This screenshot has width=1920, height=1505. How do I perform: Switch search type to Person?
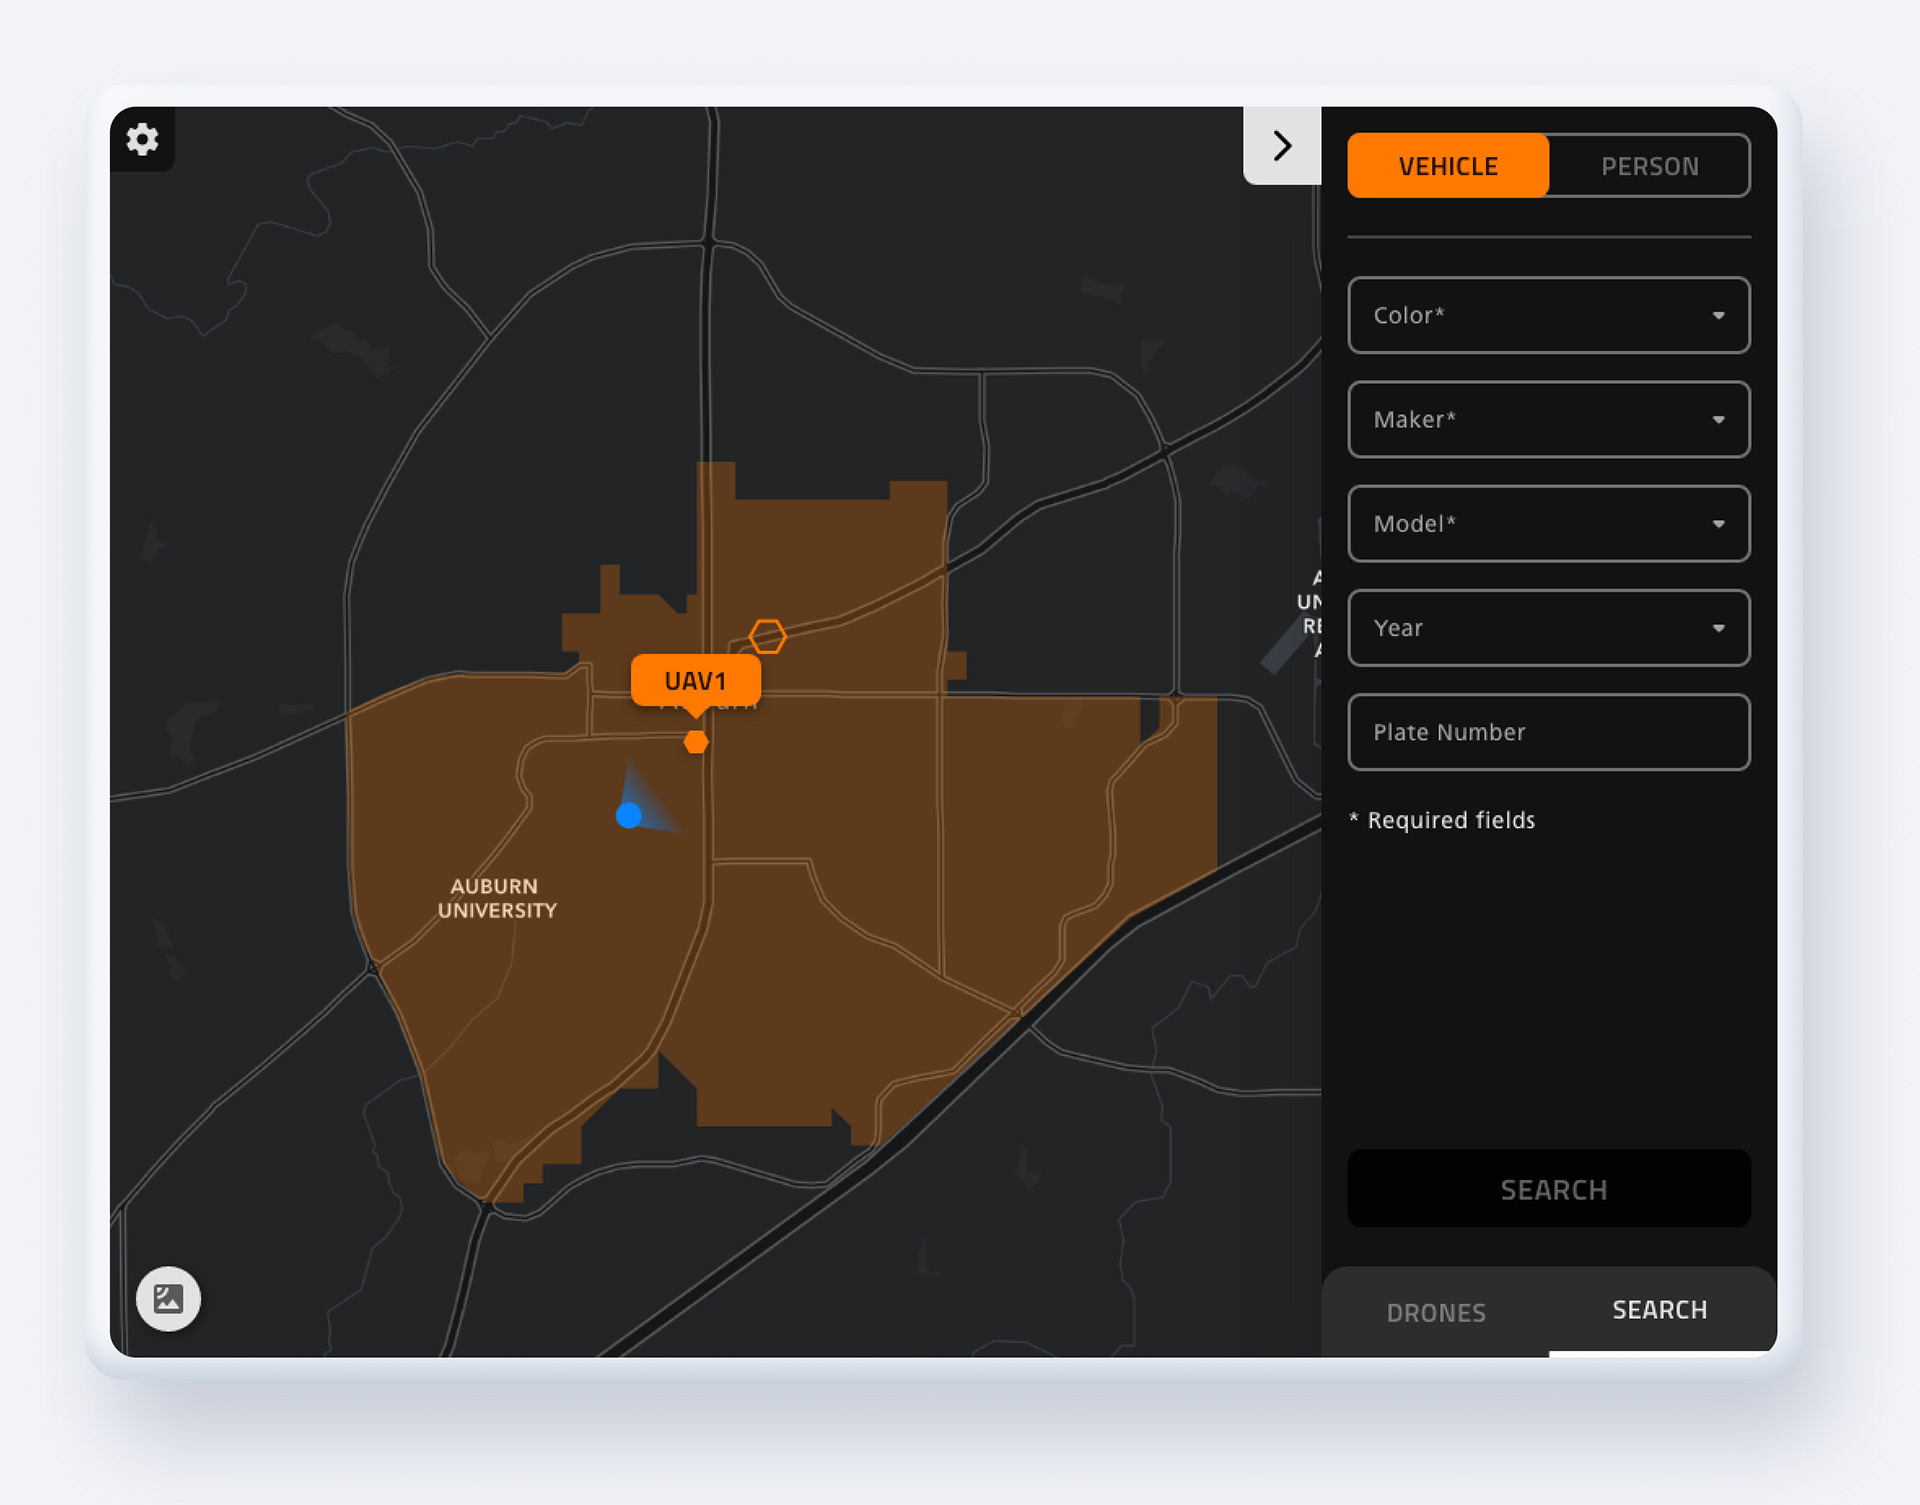1649,166
